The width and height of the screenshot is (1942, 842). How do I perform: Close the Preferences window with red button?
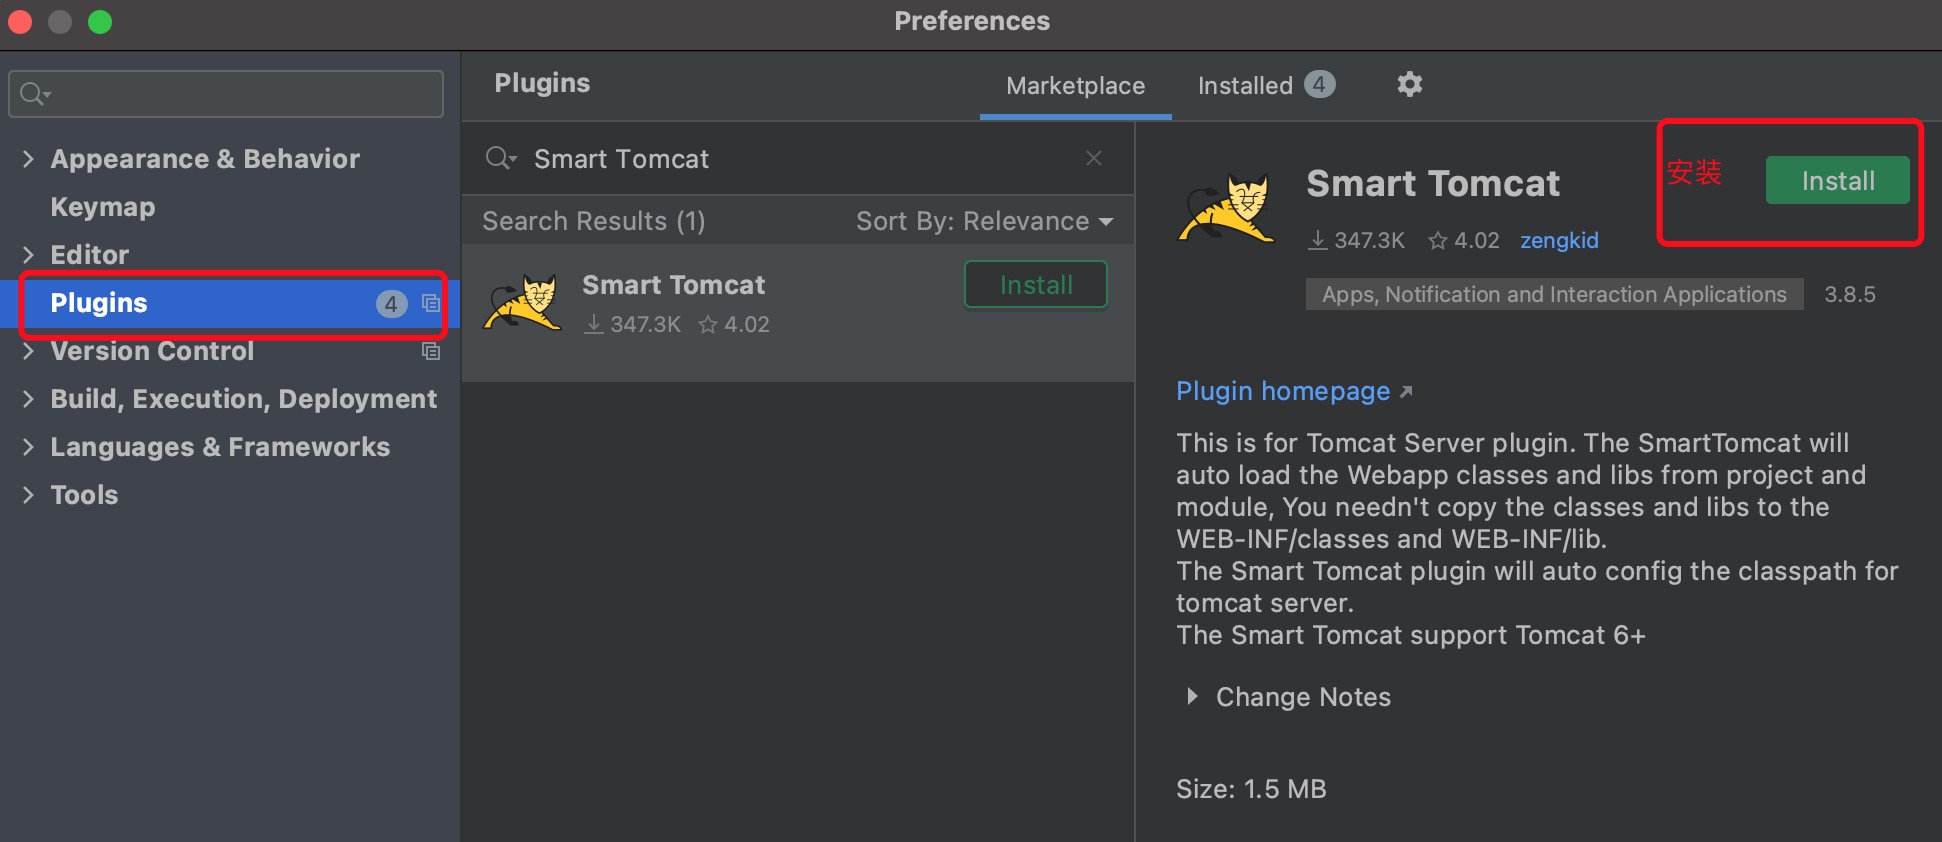pyautogui.click(x=20, y=21)
